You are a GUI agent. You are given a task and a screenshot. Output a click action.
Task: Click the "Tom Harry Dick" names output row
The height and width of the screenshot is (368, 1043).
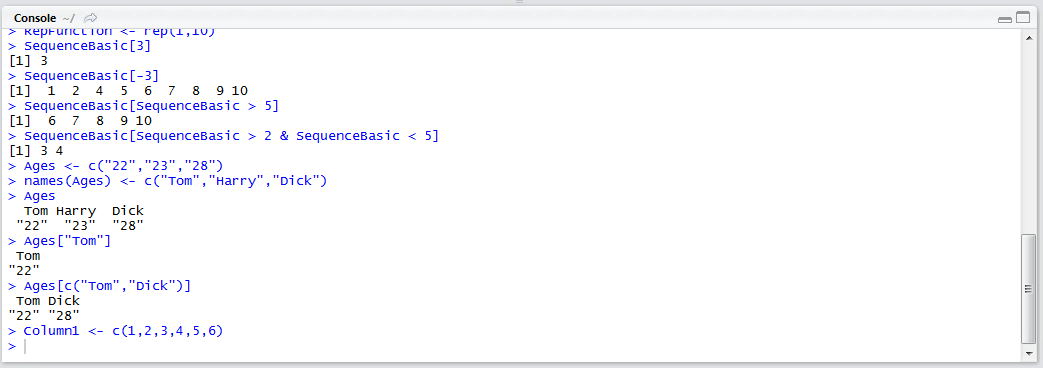[x=83, y=211]
